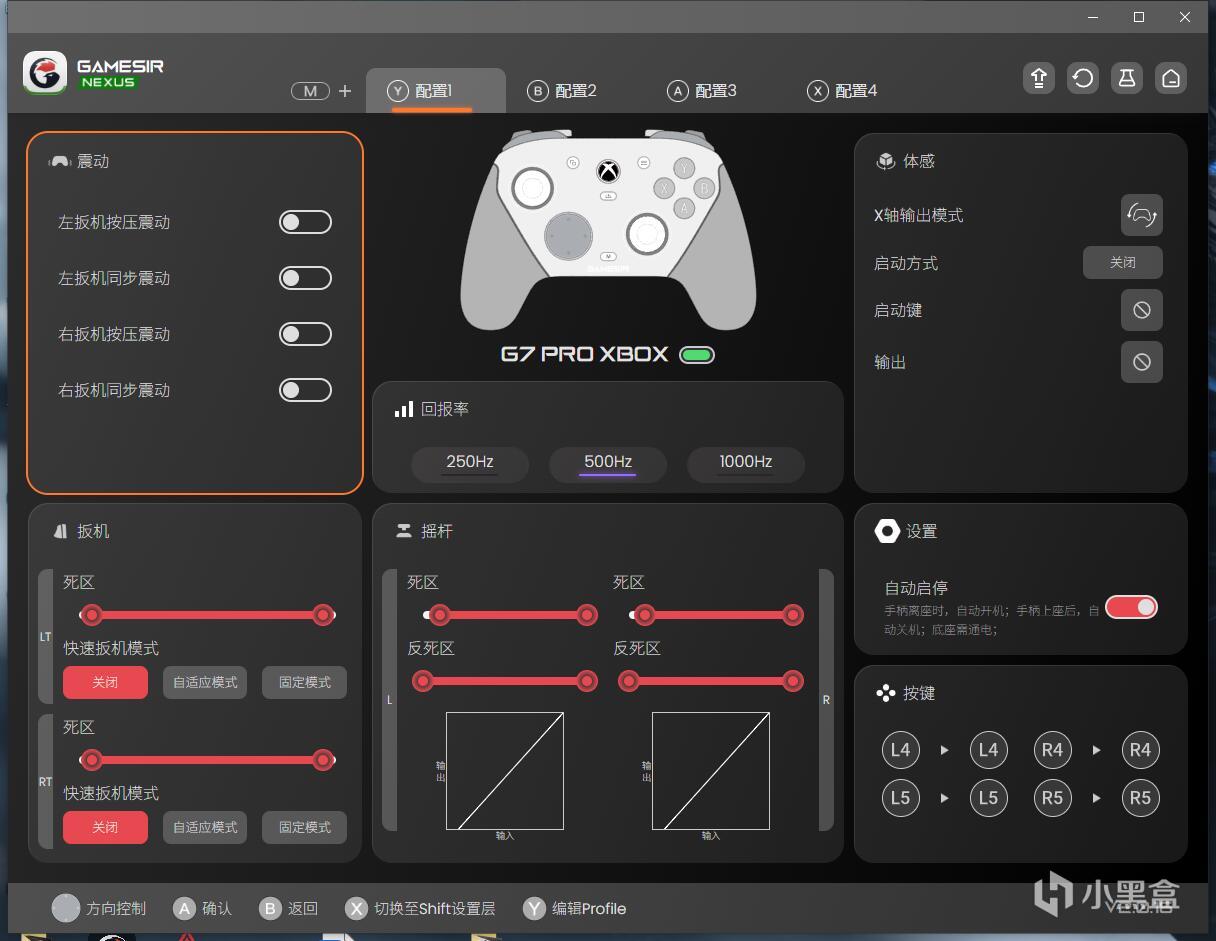Select LT 自适应模式 button
Screen dimensions: 1216x941
click(x=205, y=682)
